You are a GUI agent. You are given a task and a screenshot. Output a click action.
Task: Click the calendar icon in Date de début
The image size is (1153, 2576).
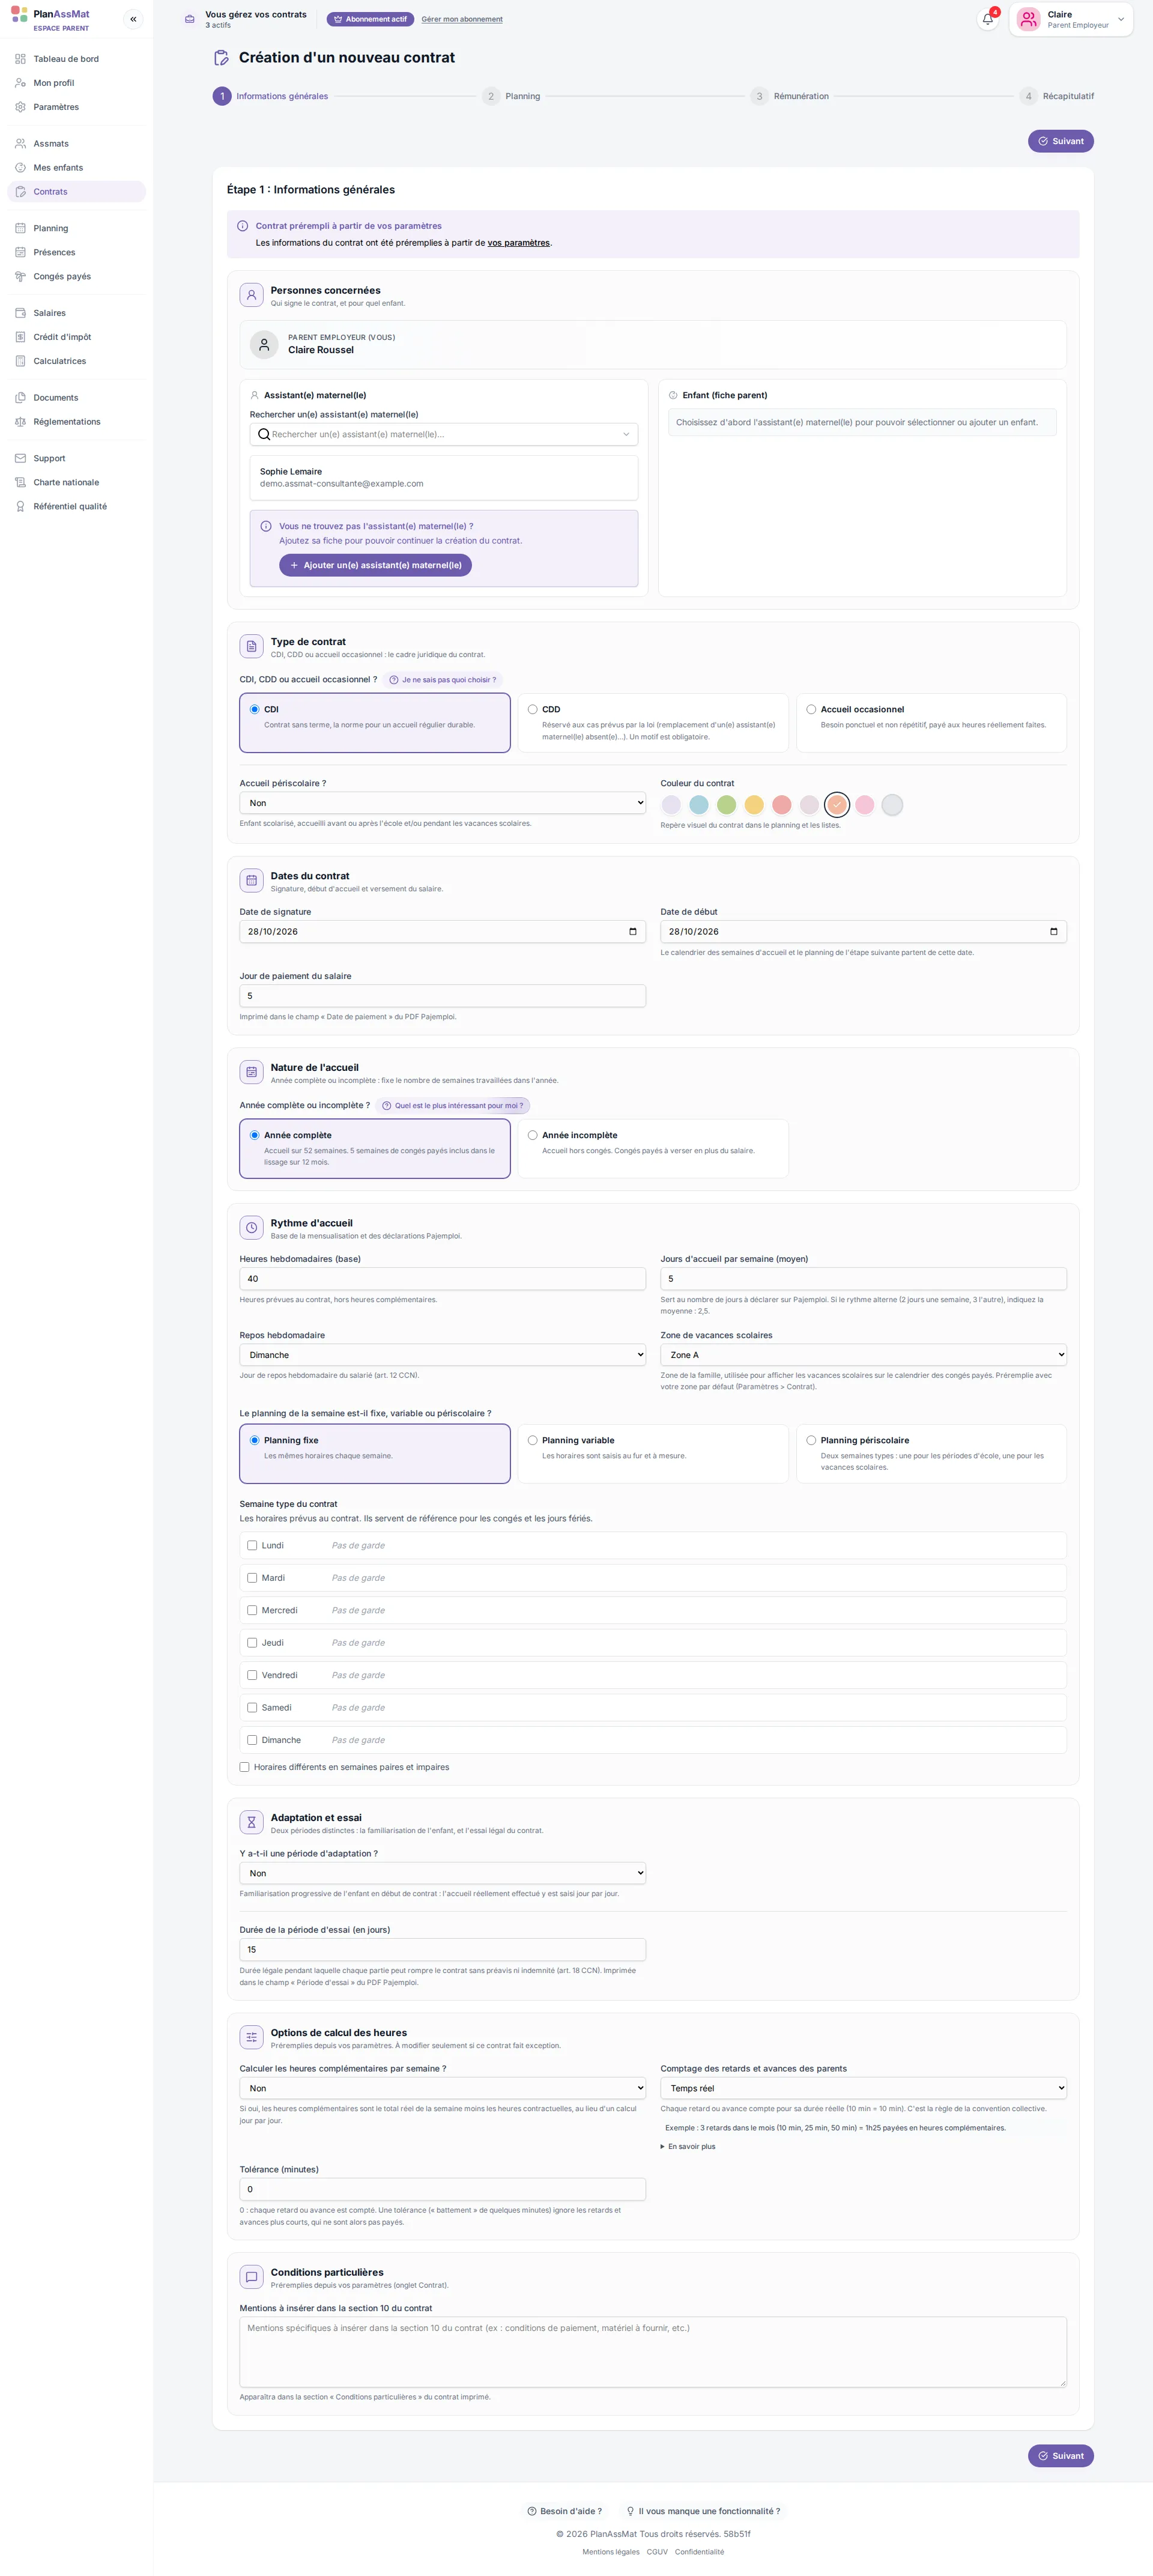coord(1053,931)
